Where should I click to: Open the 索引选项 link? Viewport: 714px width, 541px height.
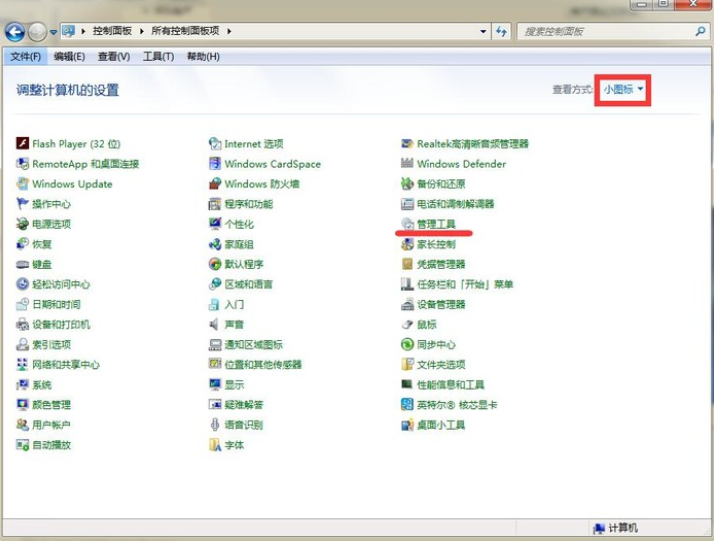[51, 344]
